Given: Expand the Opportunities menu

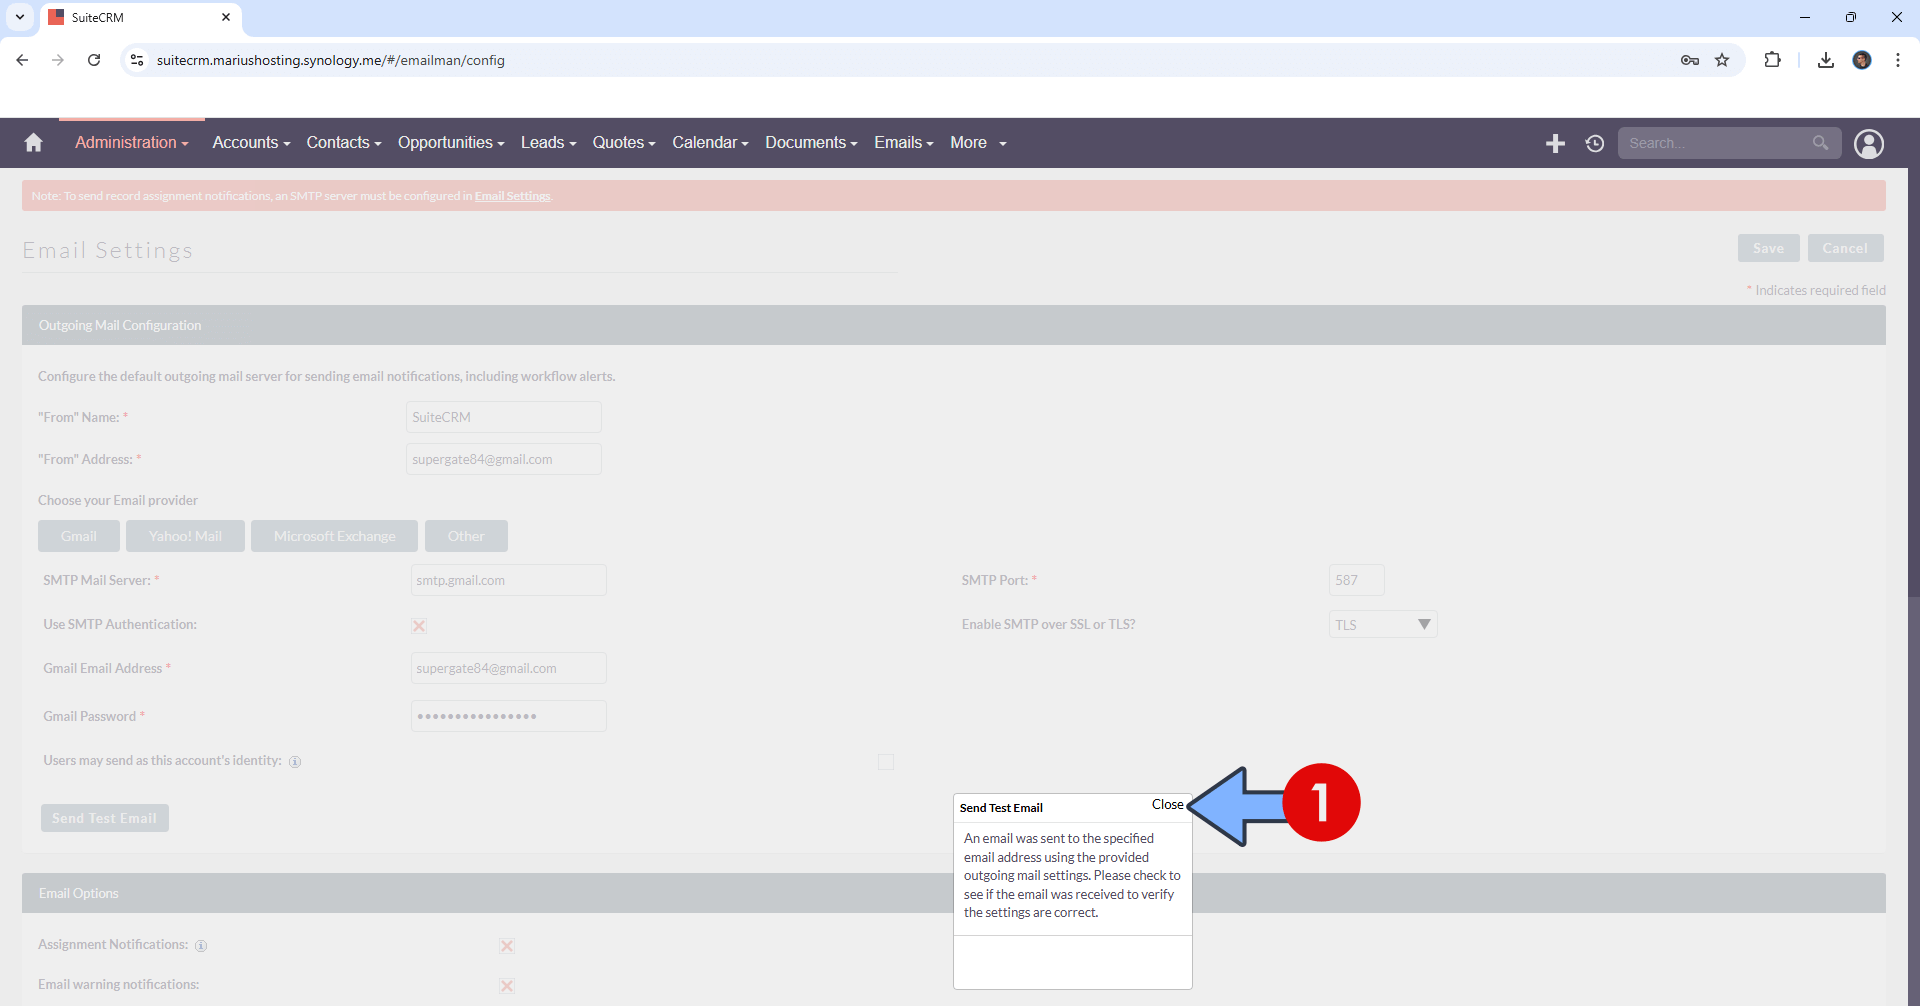Looking at the screenshot, I should 451,143.
